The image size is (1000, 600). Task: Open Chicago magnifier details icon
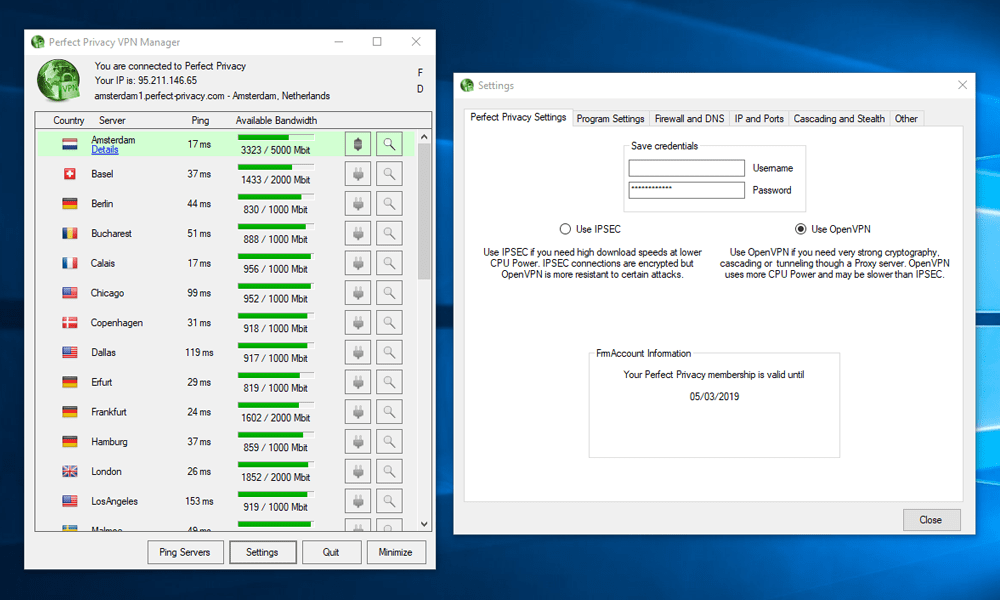tap(389, 293)
